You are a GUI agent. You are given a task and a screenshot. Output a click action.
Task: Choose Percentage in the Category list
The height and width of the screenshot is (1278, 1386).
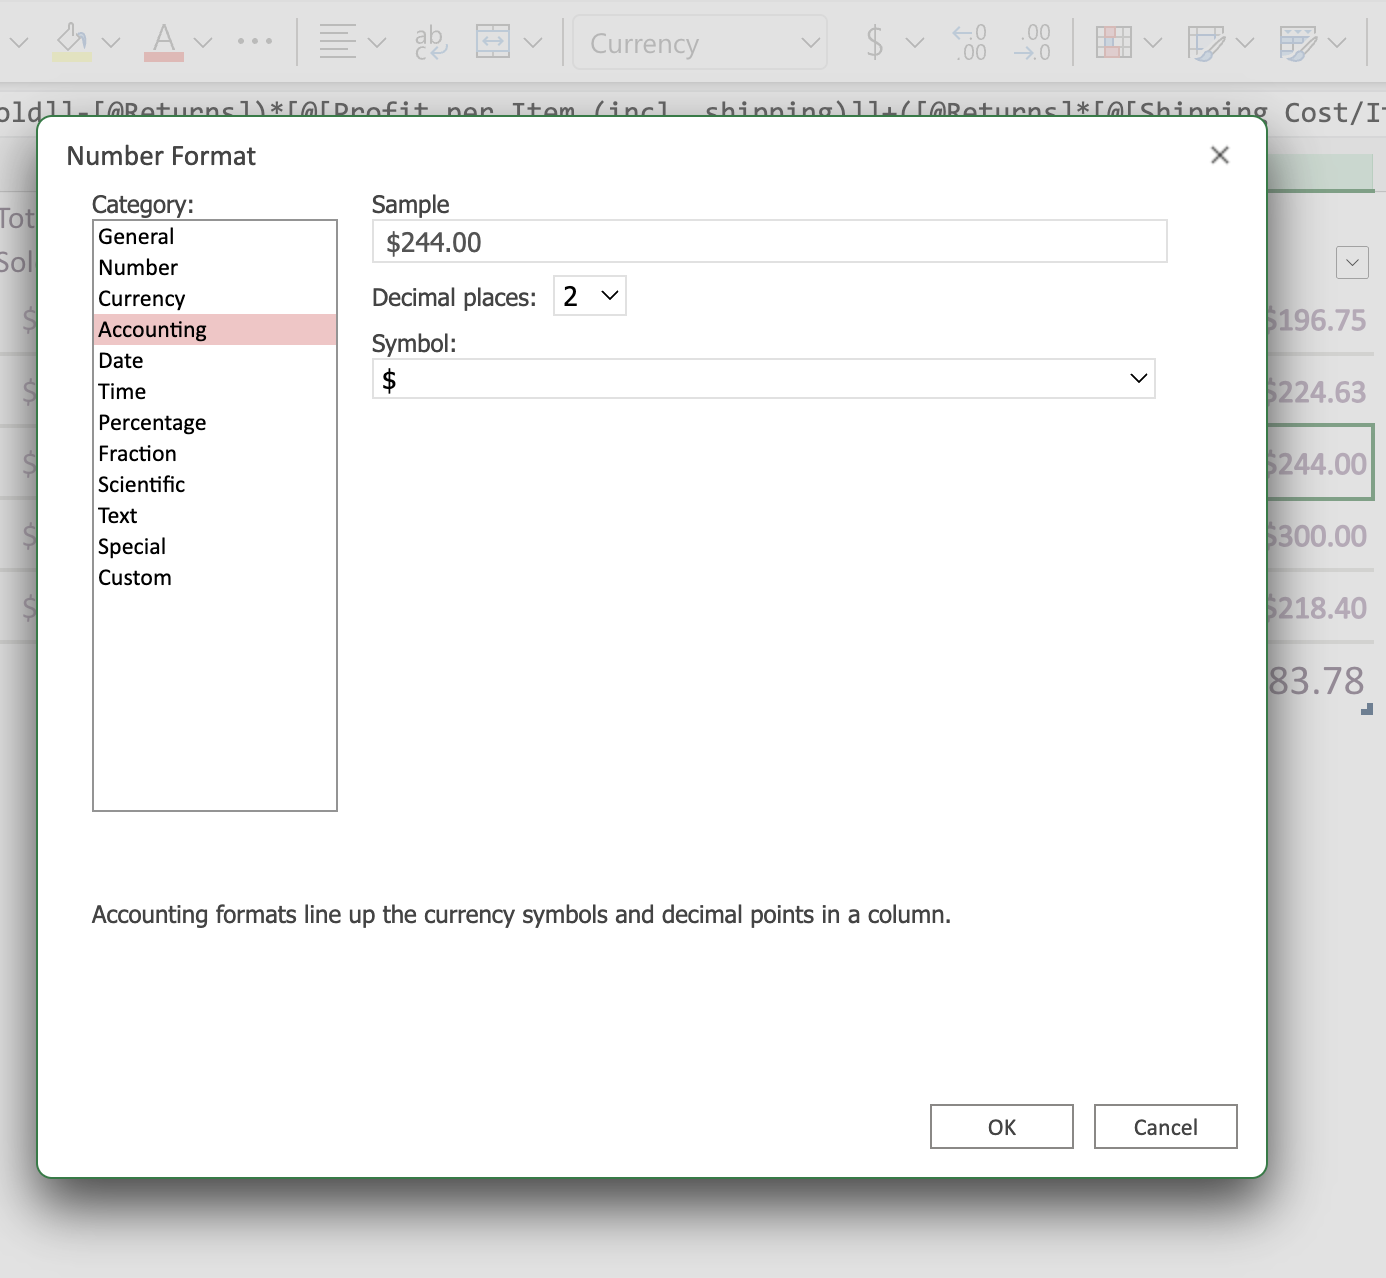152,423
